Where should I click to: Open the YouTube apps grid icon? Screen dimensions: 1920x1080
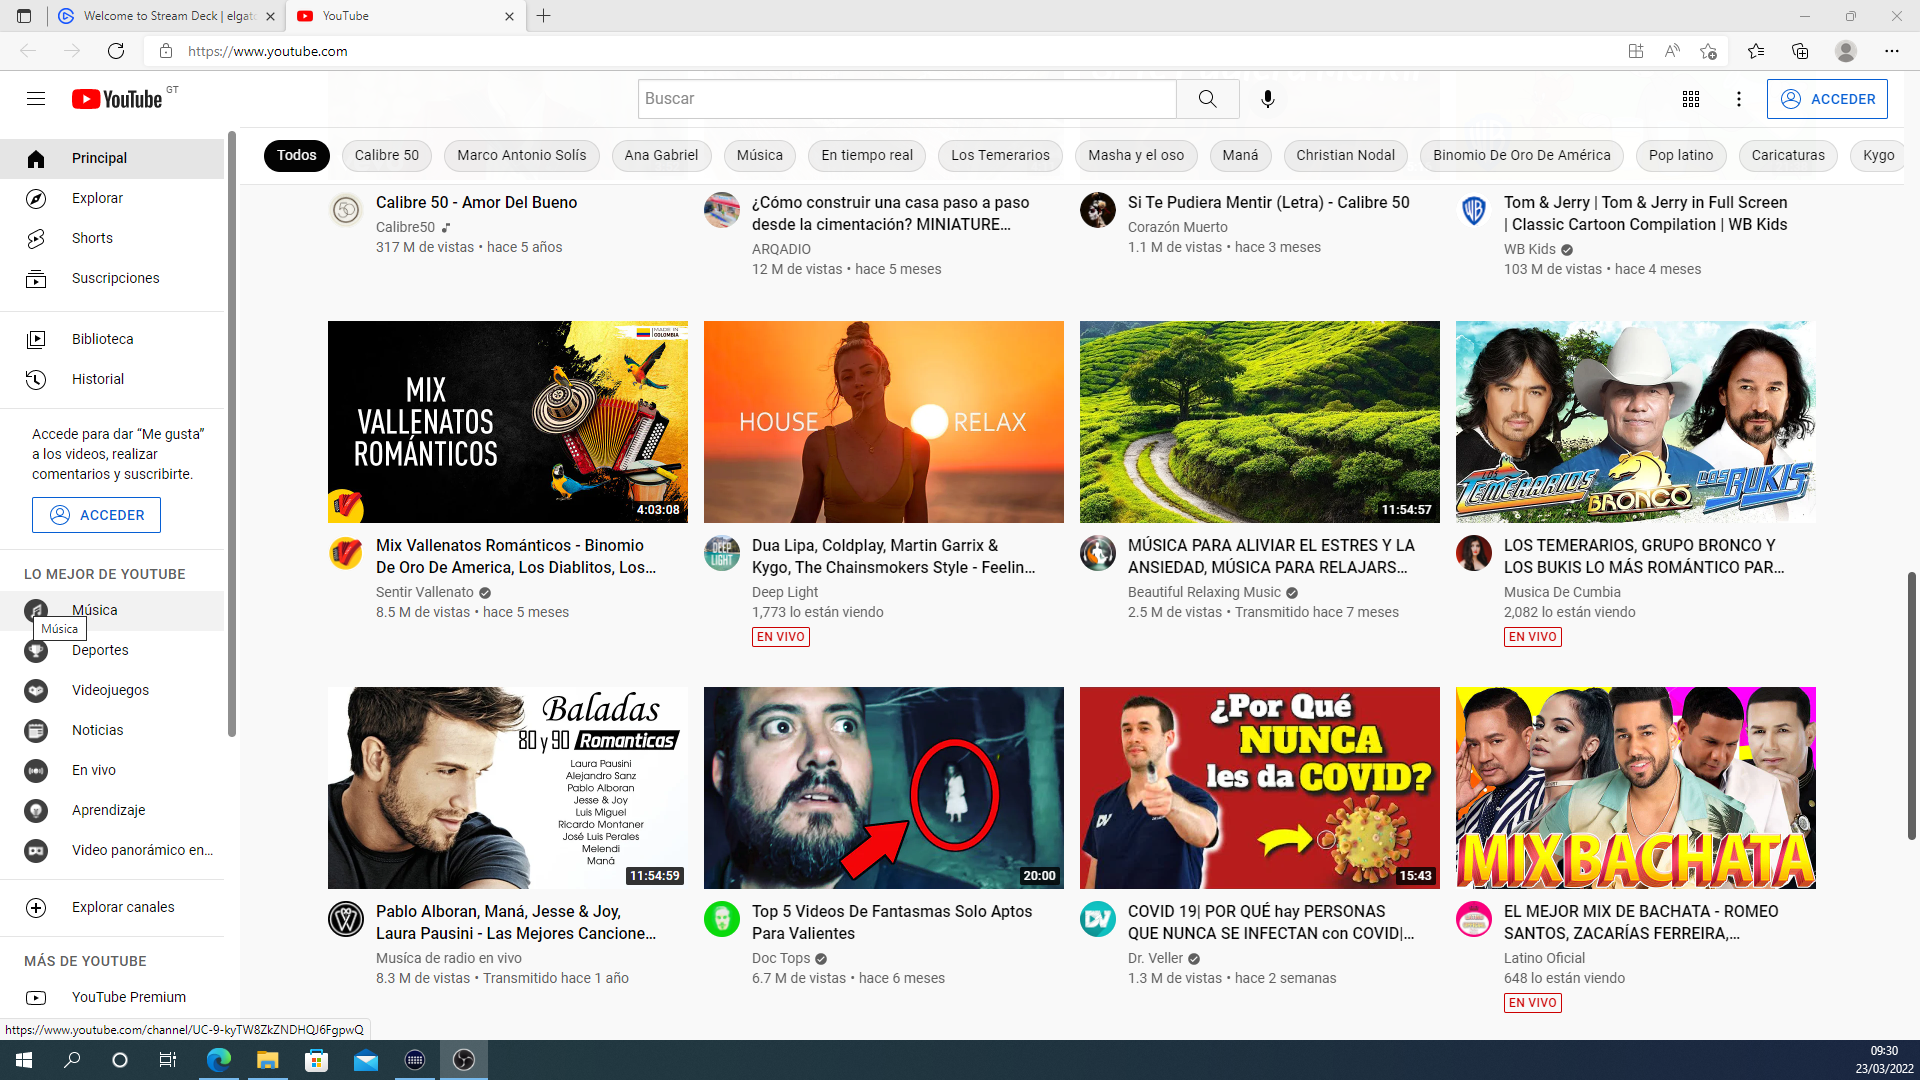(x=1690, y=99)
